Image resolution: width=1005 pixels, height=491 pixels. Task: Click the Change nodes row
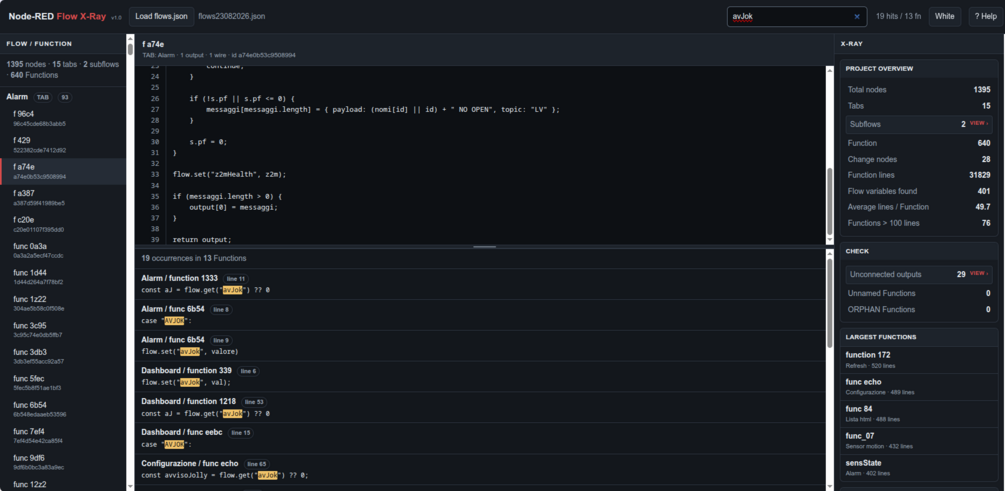pyautogui.click(x=919, y=159)
